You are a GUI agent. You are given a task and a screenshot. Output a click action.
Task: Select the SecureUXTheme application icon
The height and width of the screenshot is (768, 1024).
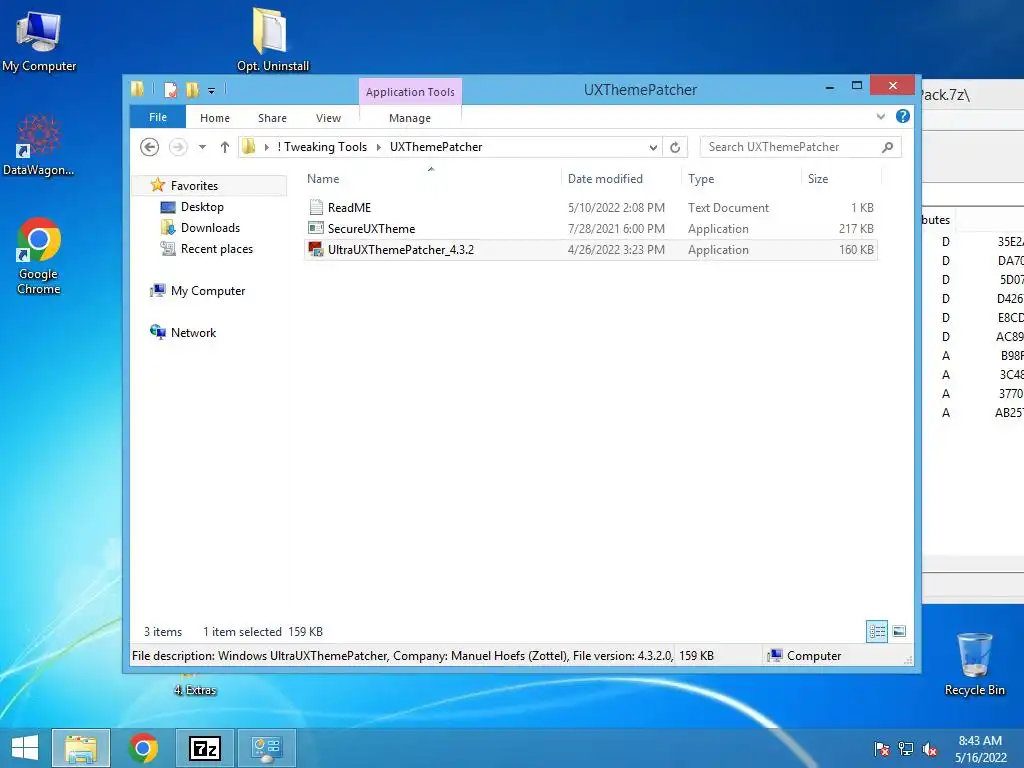click(316, 228)
